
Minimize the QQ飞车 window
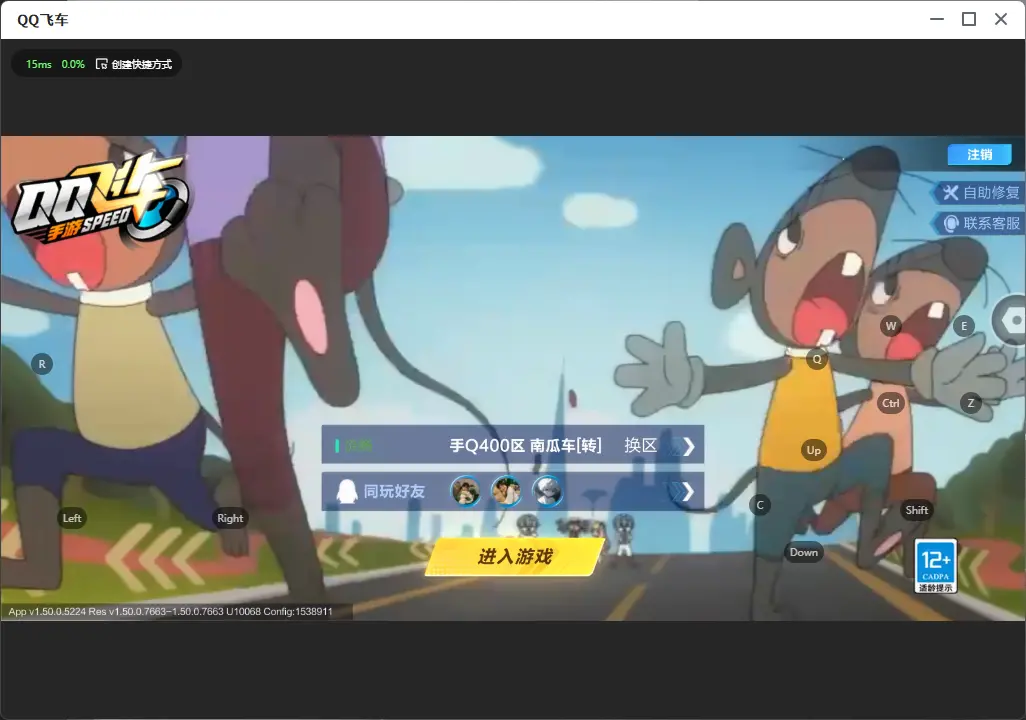point(937,20)
